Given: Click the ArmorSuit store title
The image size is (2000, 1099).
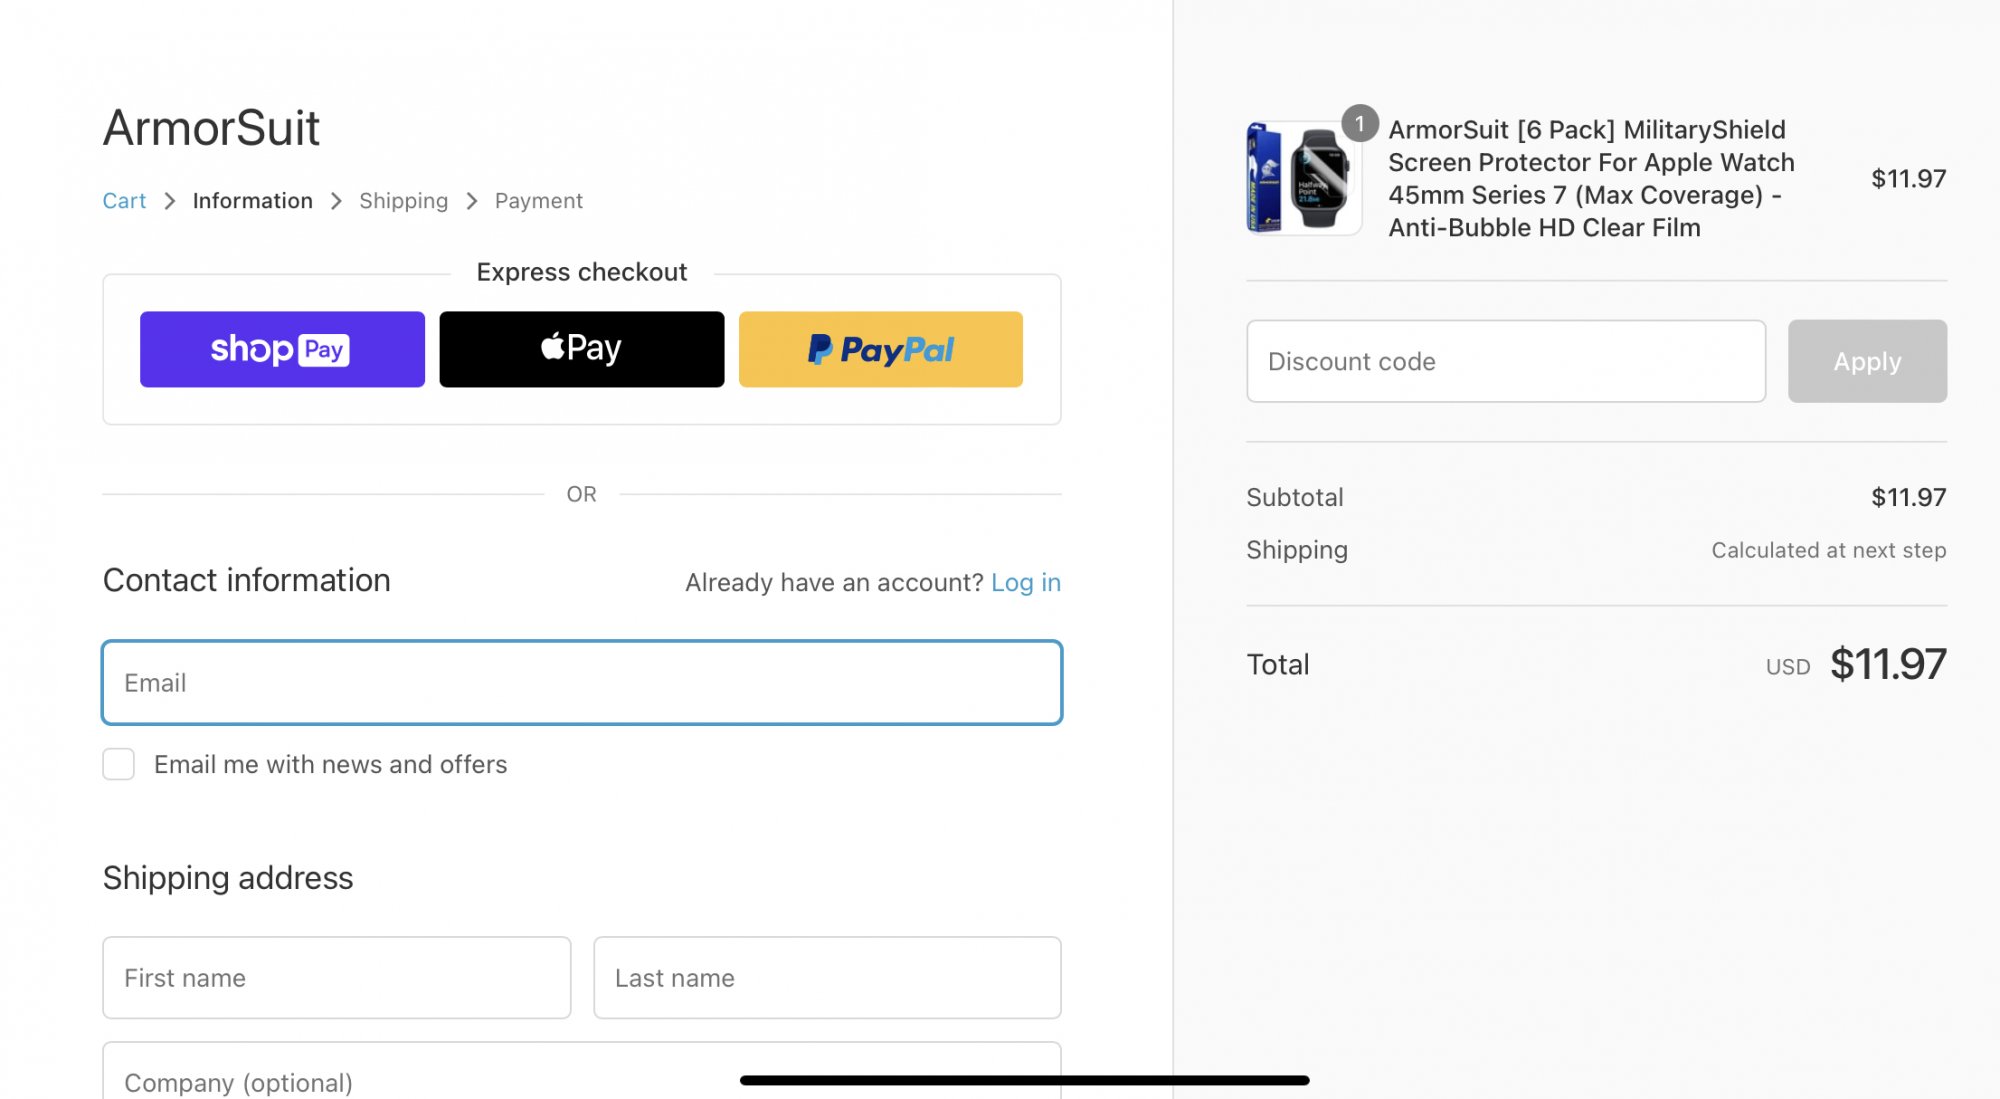Looking at the screenshot, I should (x=211, y=128).
